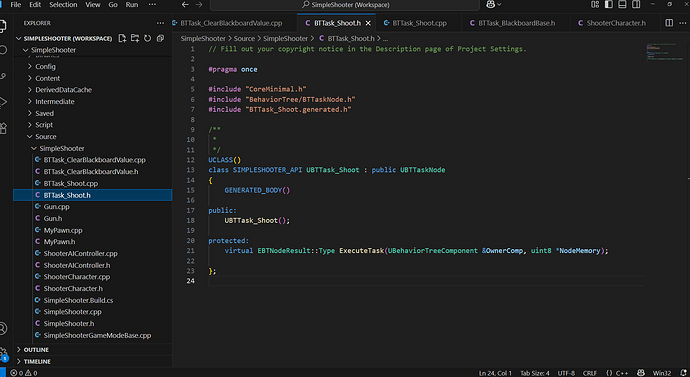Expand the OUTLINE section

click(36, 350)
